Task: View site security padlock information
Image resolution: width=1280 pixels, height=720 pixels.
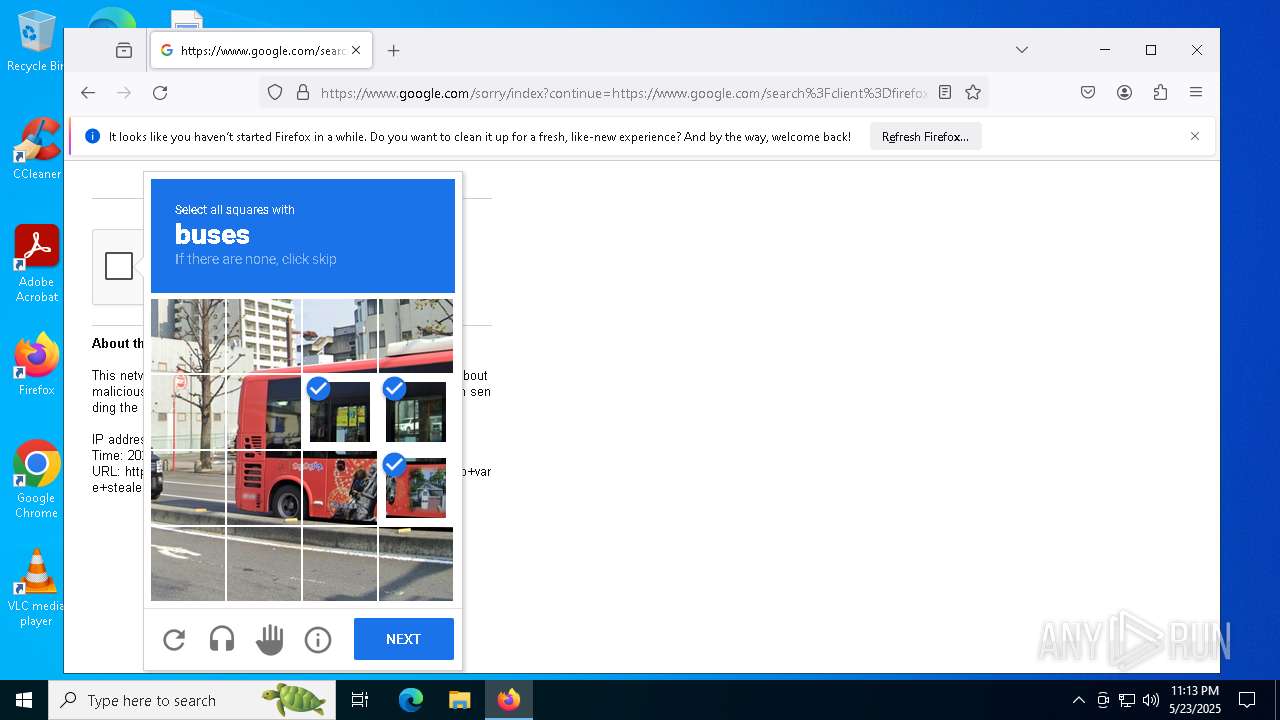Action: pyautogui.click(x=303, y=93)
